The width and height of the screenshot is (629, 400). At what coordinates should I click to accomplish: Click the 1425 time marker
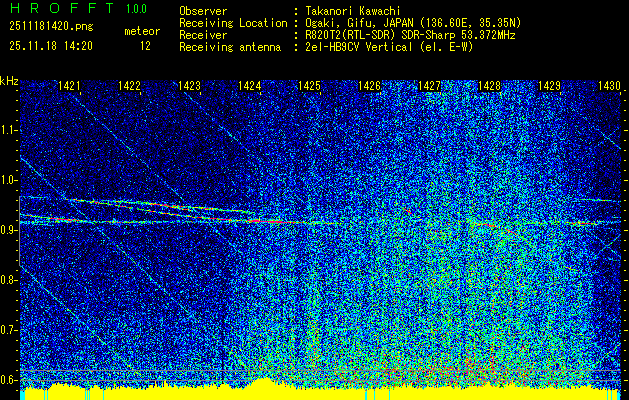tap(310, 85)
